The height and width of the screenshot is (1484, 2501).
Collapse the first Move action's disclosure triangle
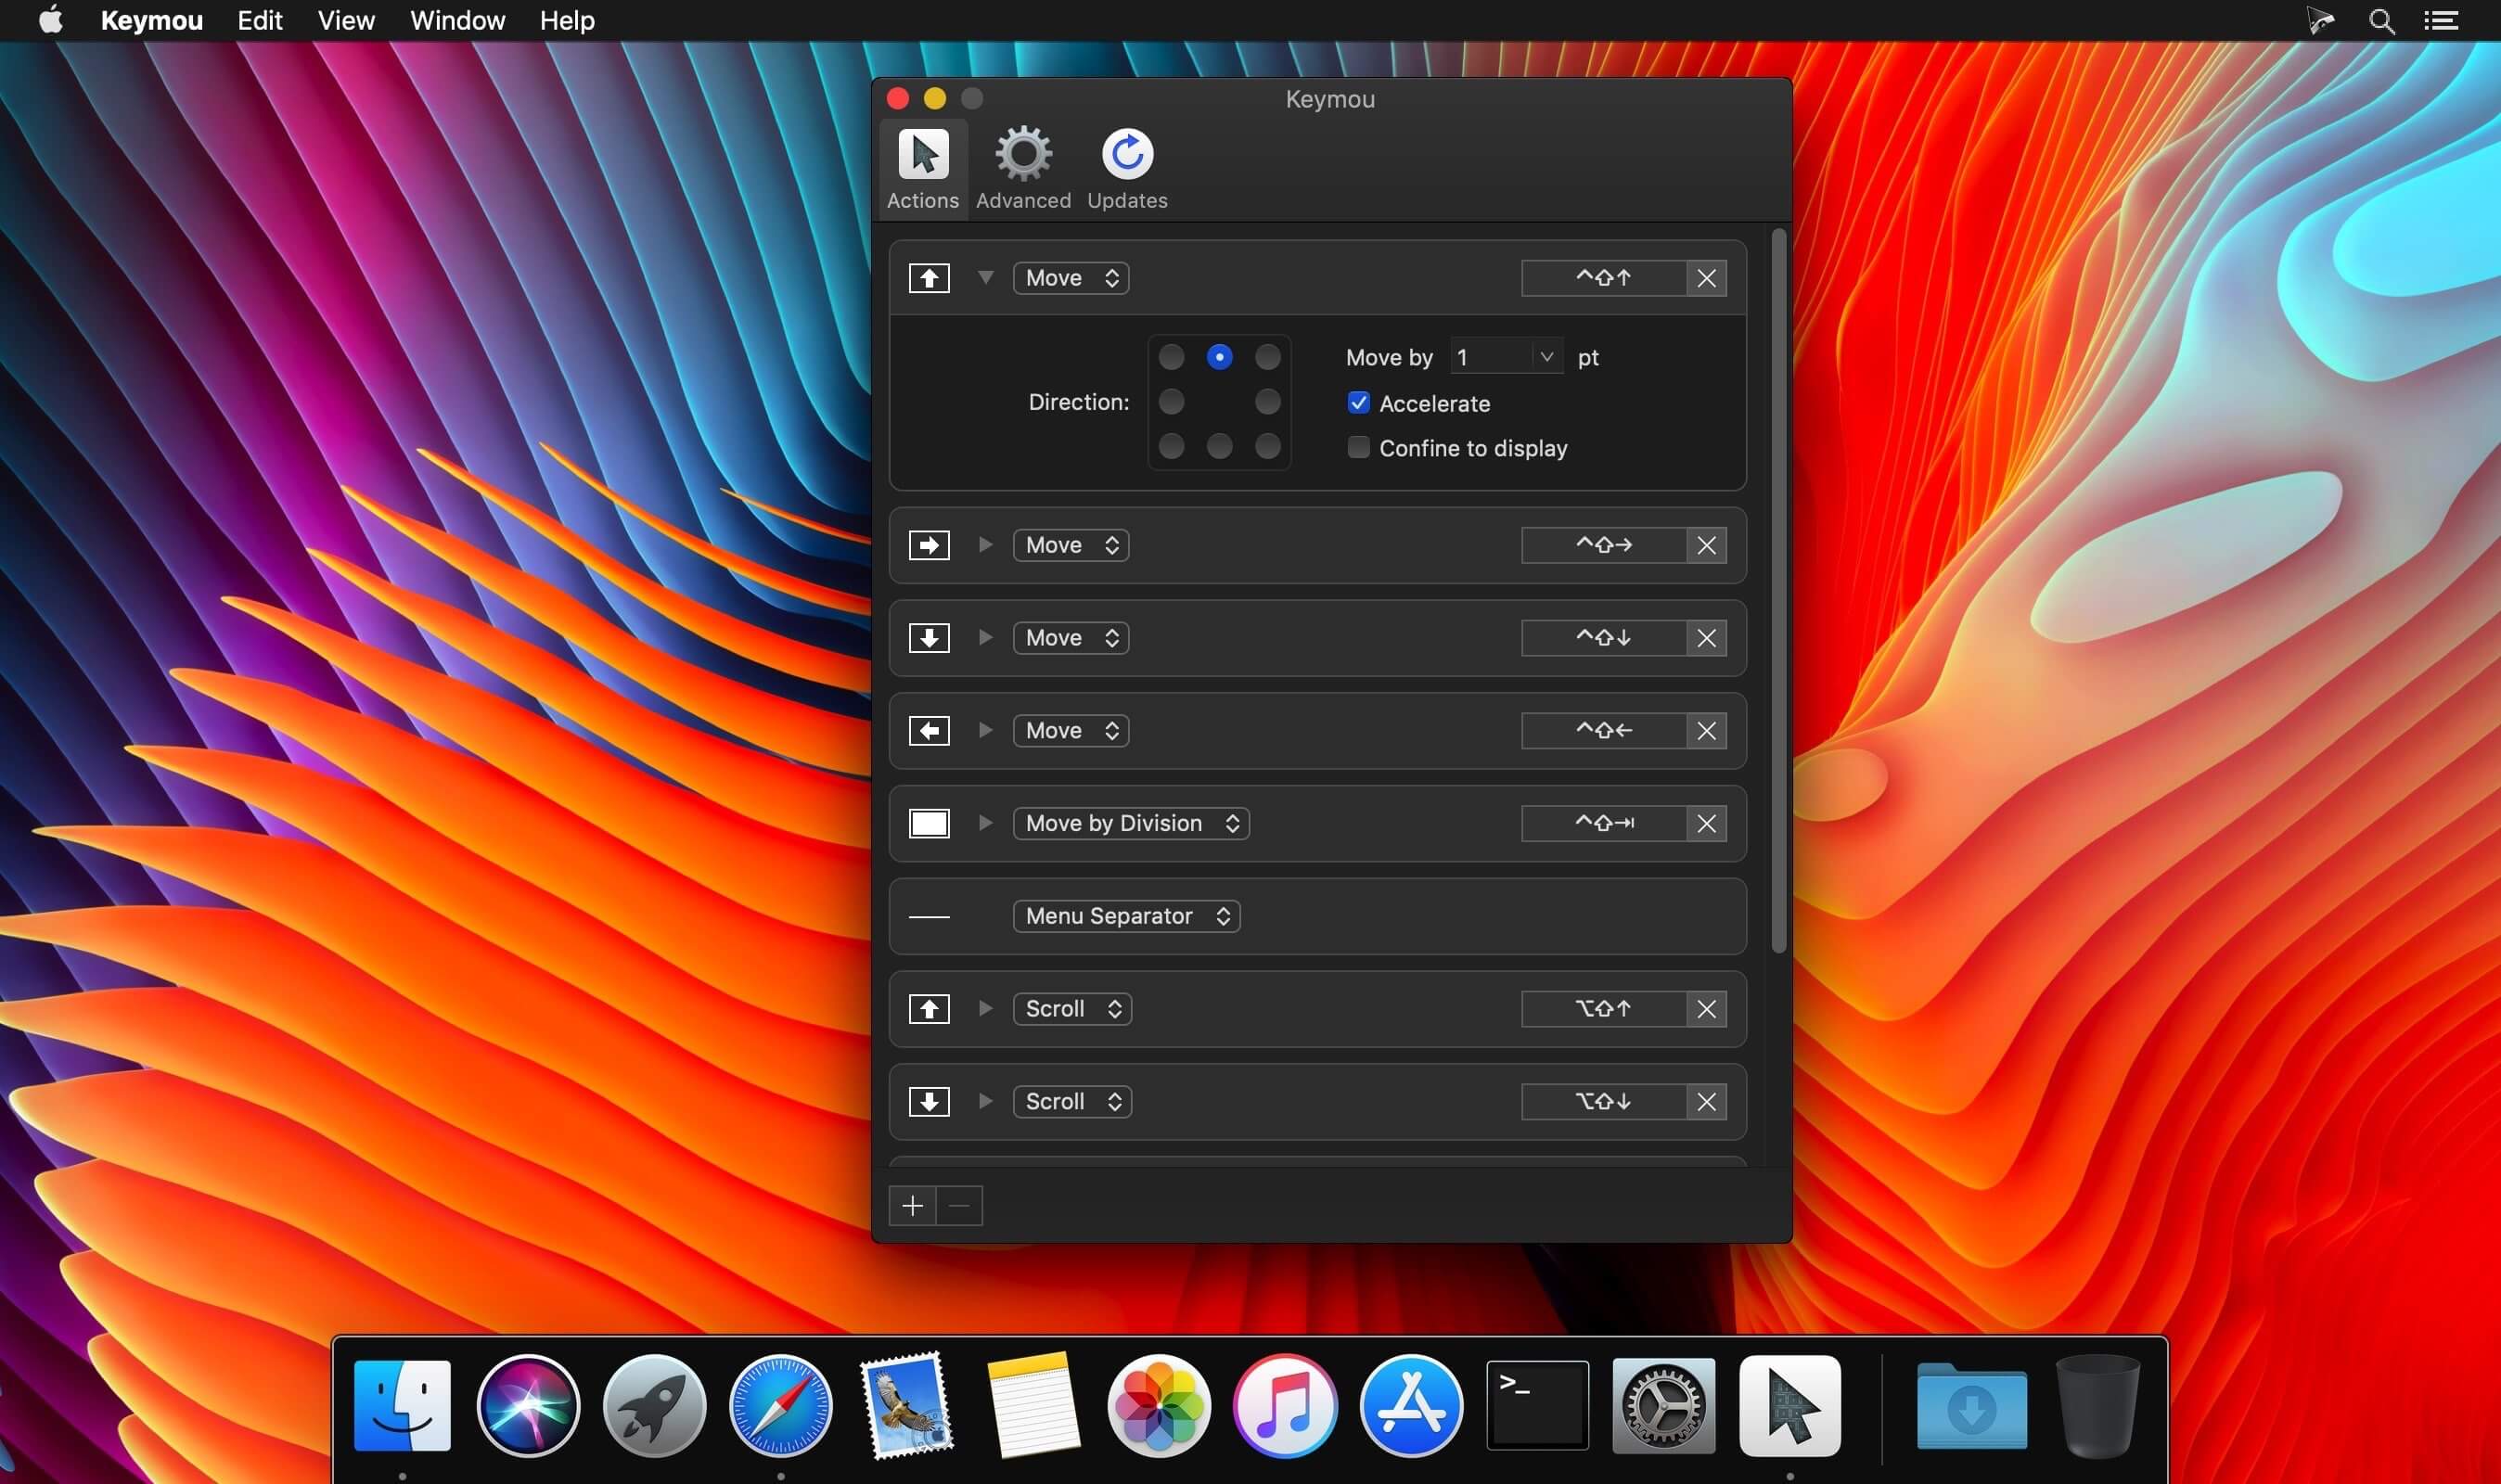click(985, 278)
